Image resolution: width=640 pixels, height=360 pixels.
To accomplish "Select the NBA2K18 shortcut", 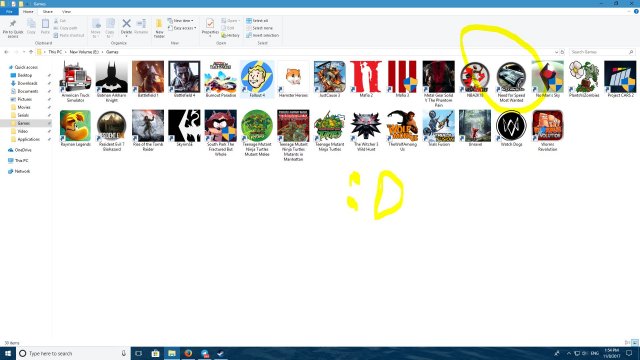I will coord(475,79).
